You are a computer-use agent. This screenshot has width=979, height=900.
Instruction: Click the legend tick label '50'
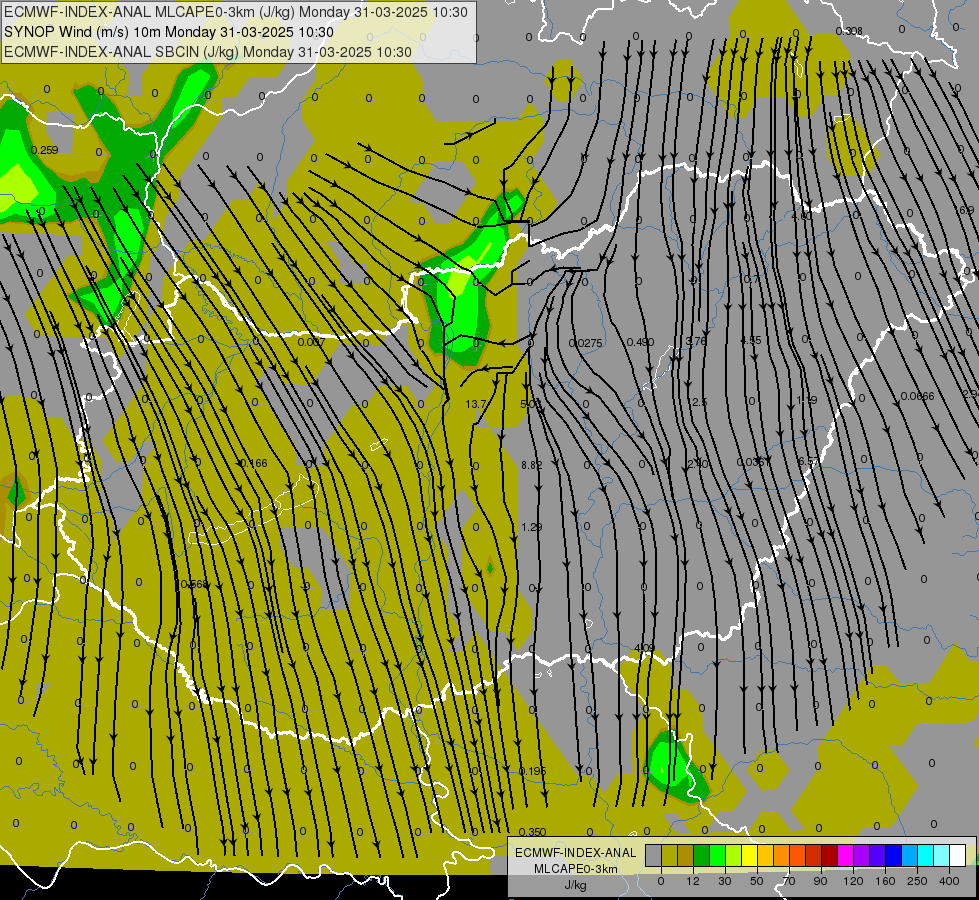(x=757, y=881)
